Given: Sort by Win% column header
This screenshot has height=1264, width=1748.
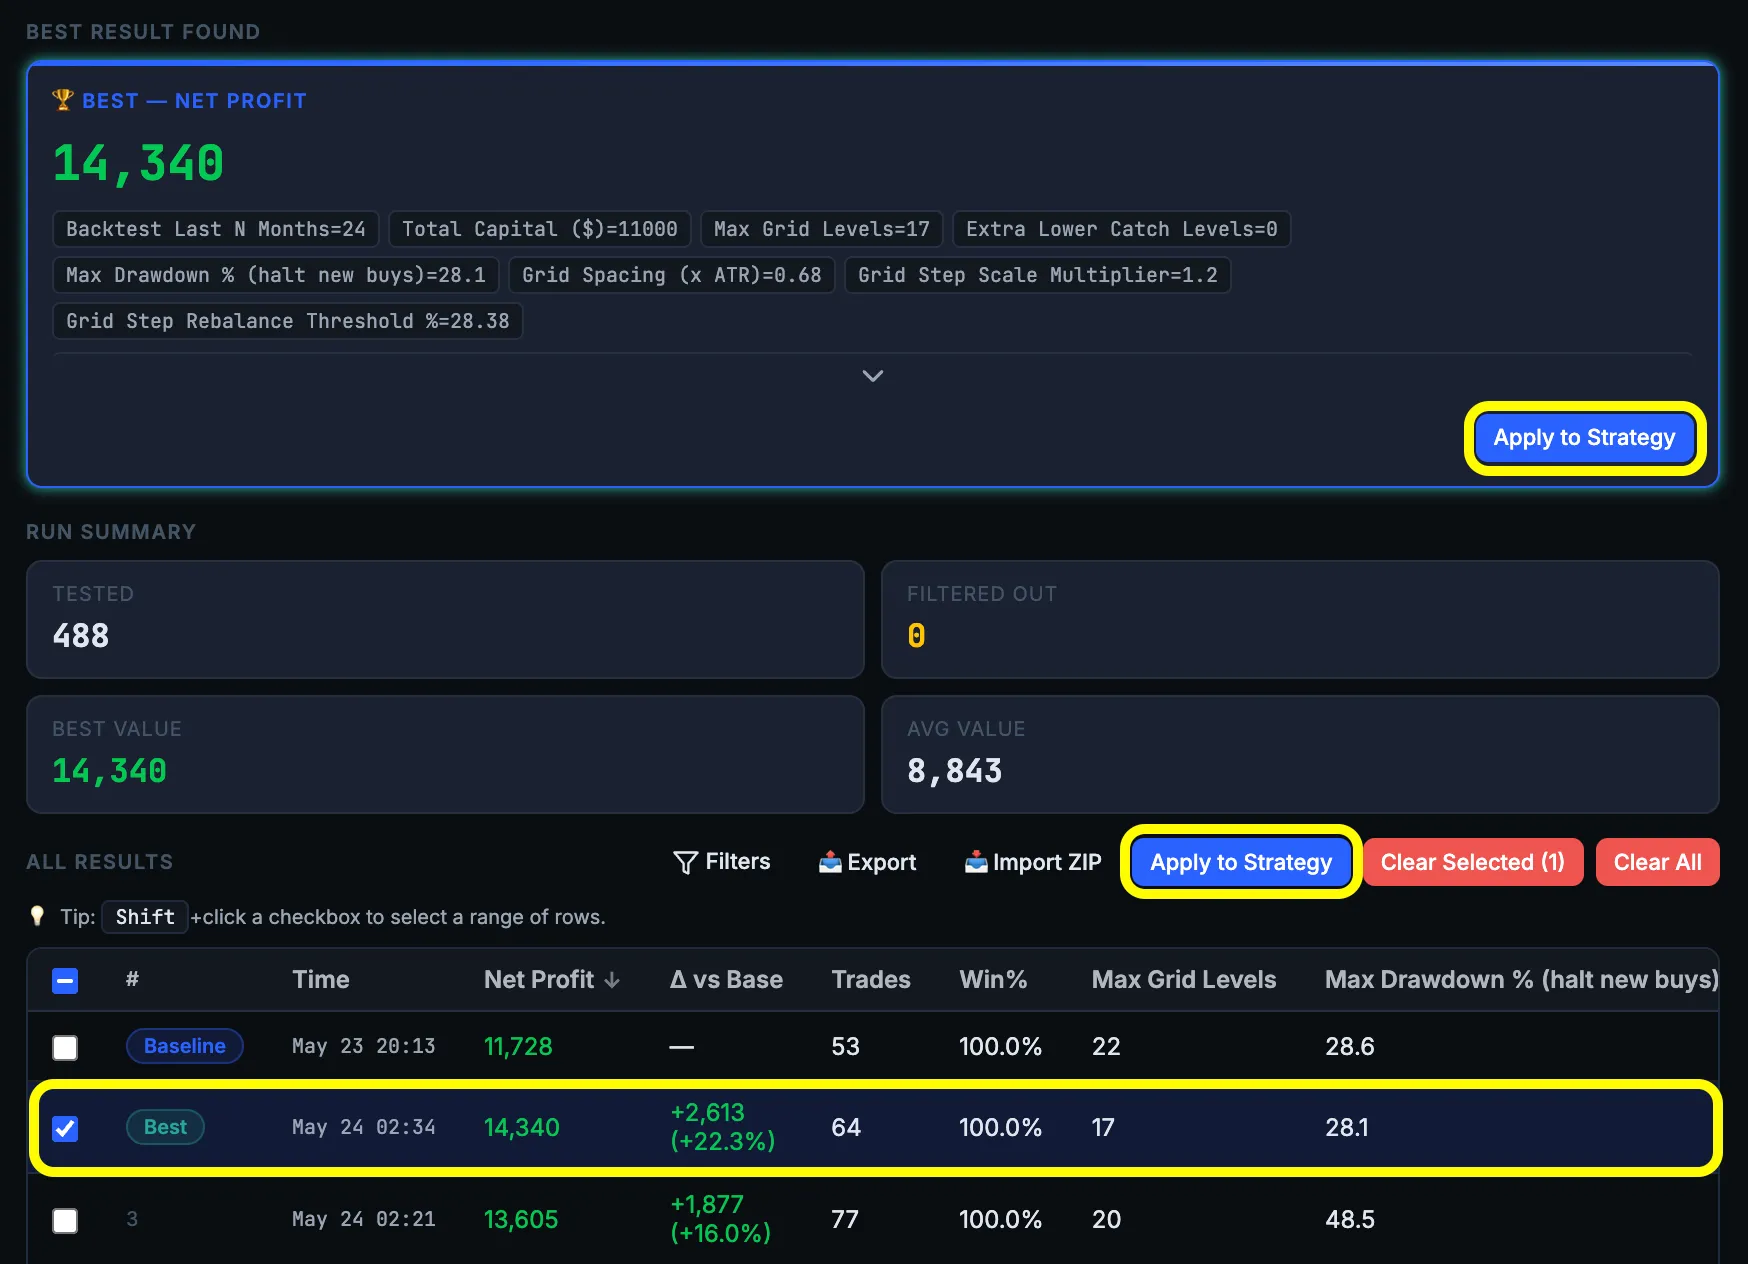Looking at the screenshot, I should [993, 980].
